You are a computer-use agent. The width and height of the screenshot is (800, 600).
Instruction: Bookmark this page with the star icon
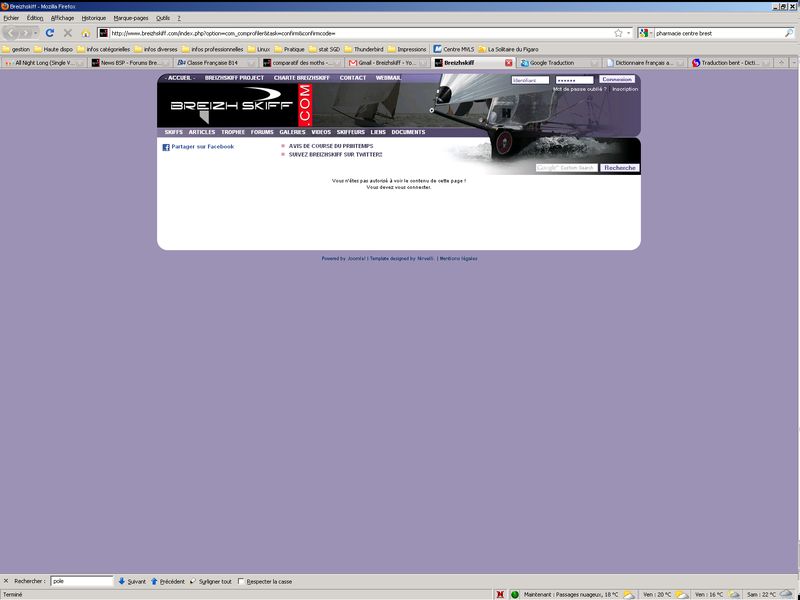618,33
